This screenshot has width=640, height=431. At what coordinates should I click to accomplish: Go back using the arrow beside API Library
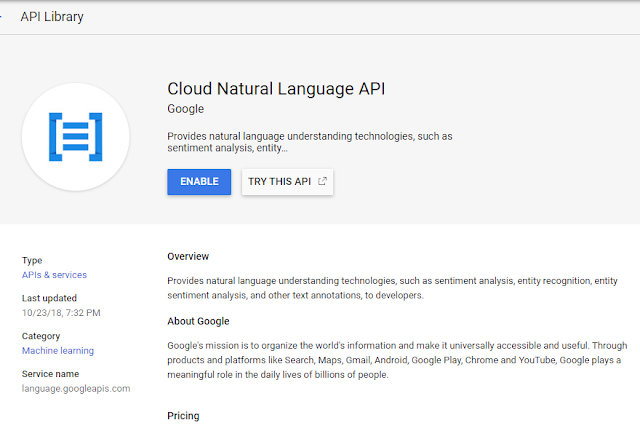click(1, 16)
